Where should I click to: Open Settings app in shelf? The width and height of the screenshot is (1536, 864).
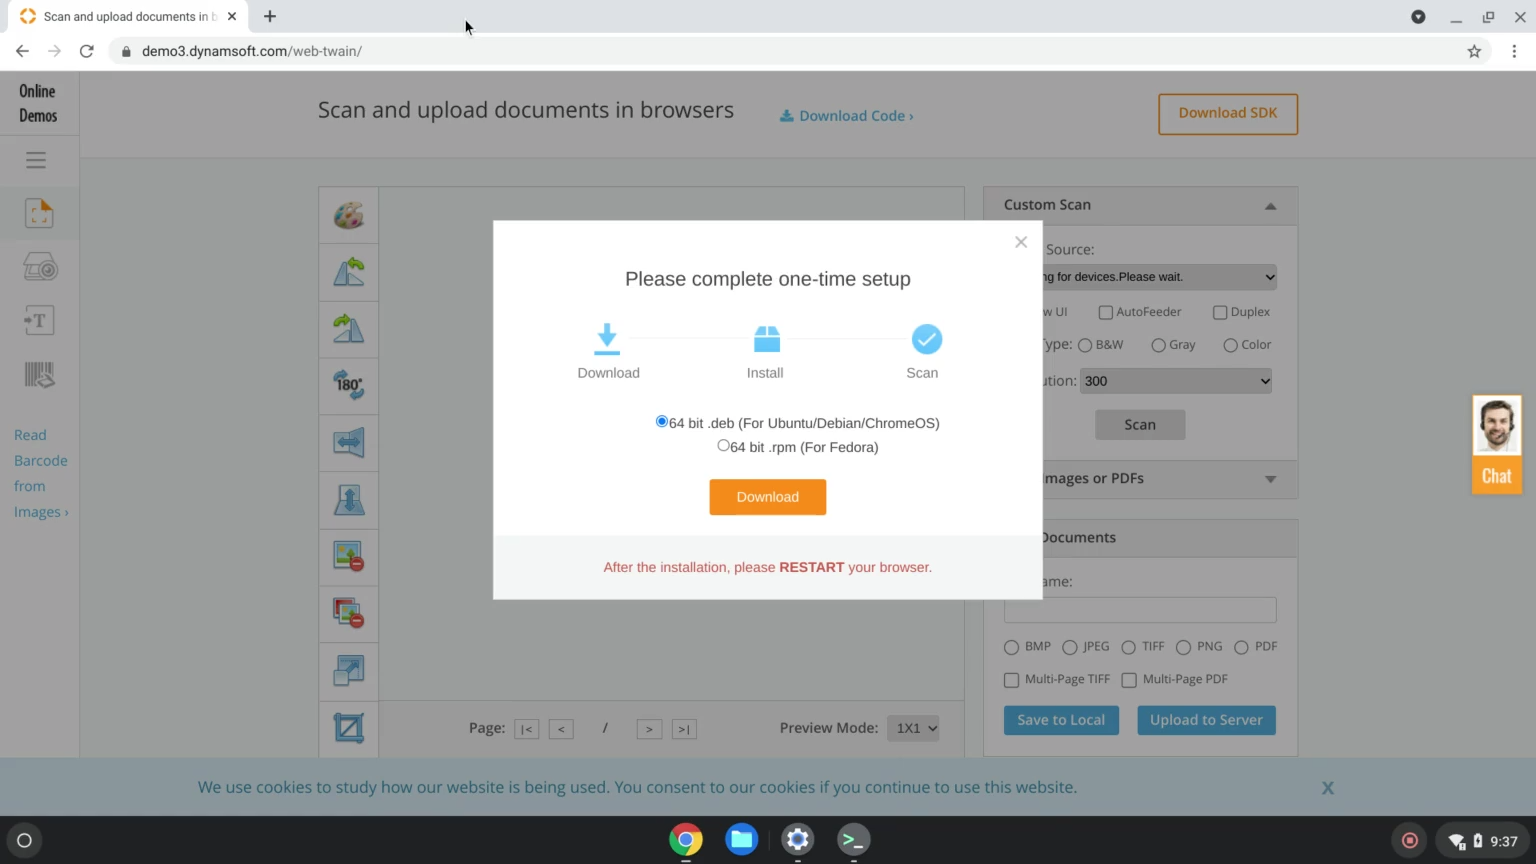(x=798, y=840)
